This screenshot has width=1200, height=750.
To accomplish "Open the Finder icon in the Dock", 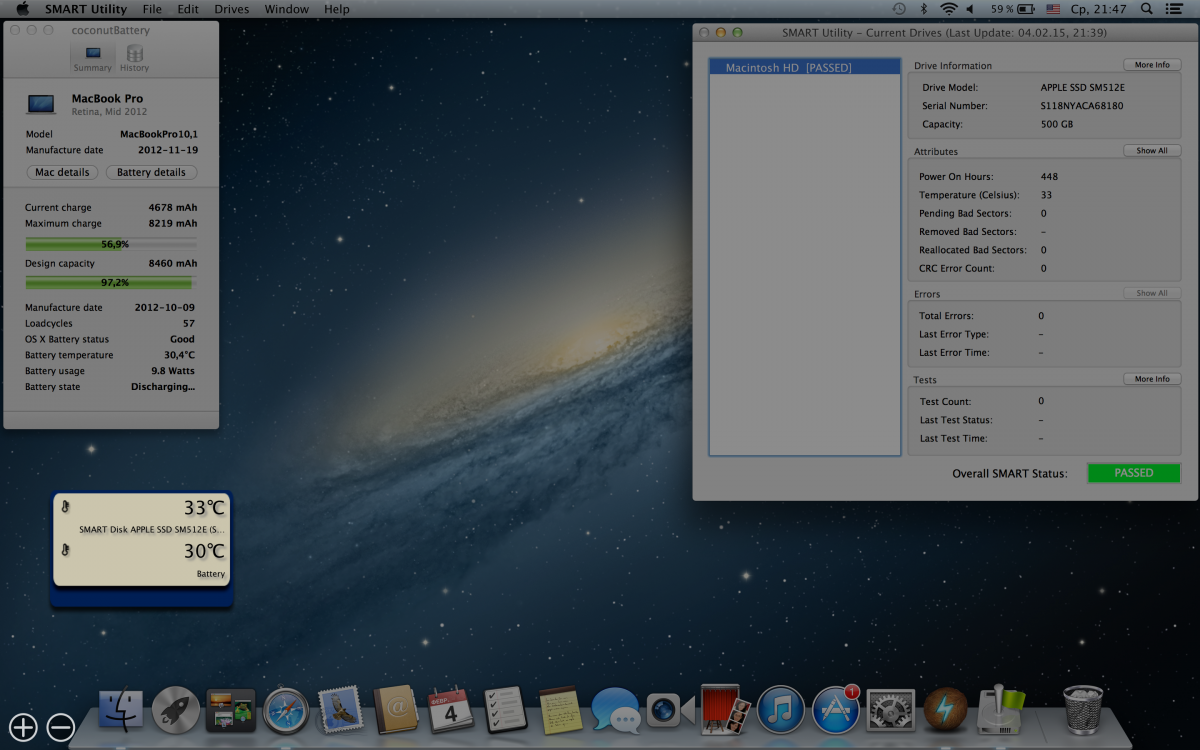I will point(122,711).
